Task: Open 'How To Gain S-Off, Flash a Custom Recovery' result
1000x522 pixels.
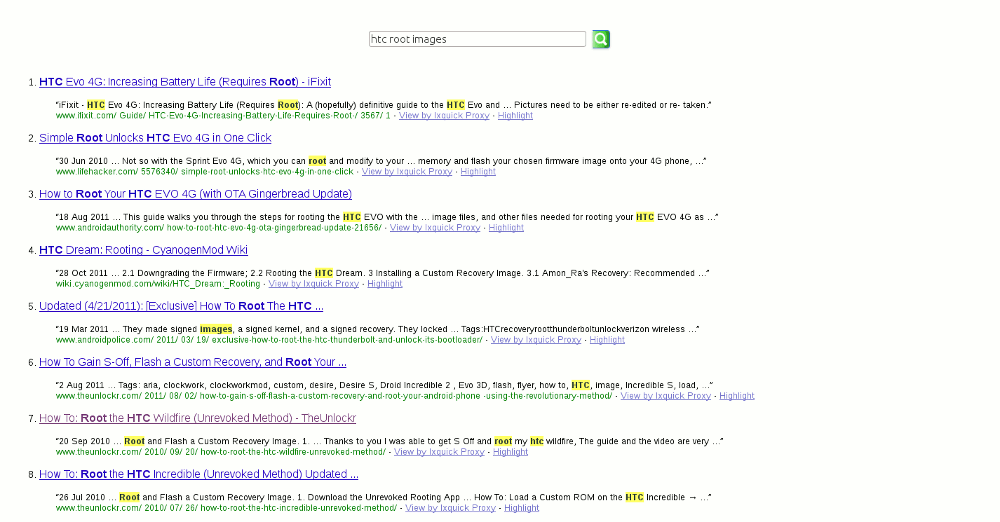Action: 193,362
